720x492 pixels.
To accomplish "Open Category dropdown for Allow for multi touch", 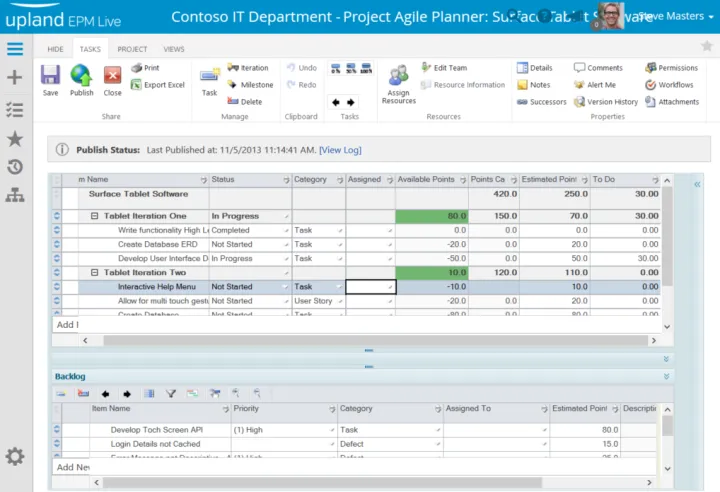I will (340, 301).
